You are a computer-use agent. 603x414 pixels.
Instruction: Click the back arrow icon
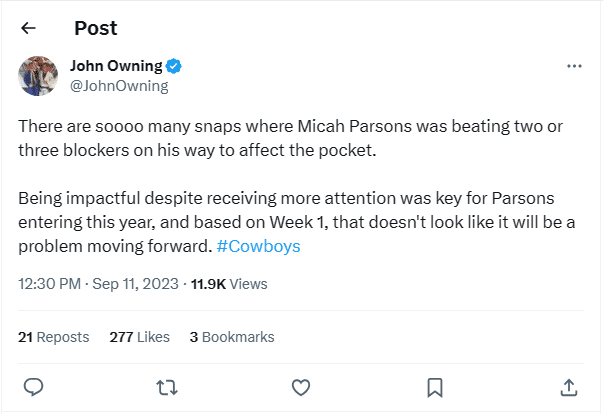[28, 29]
